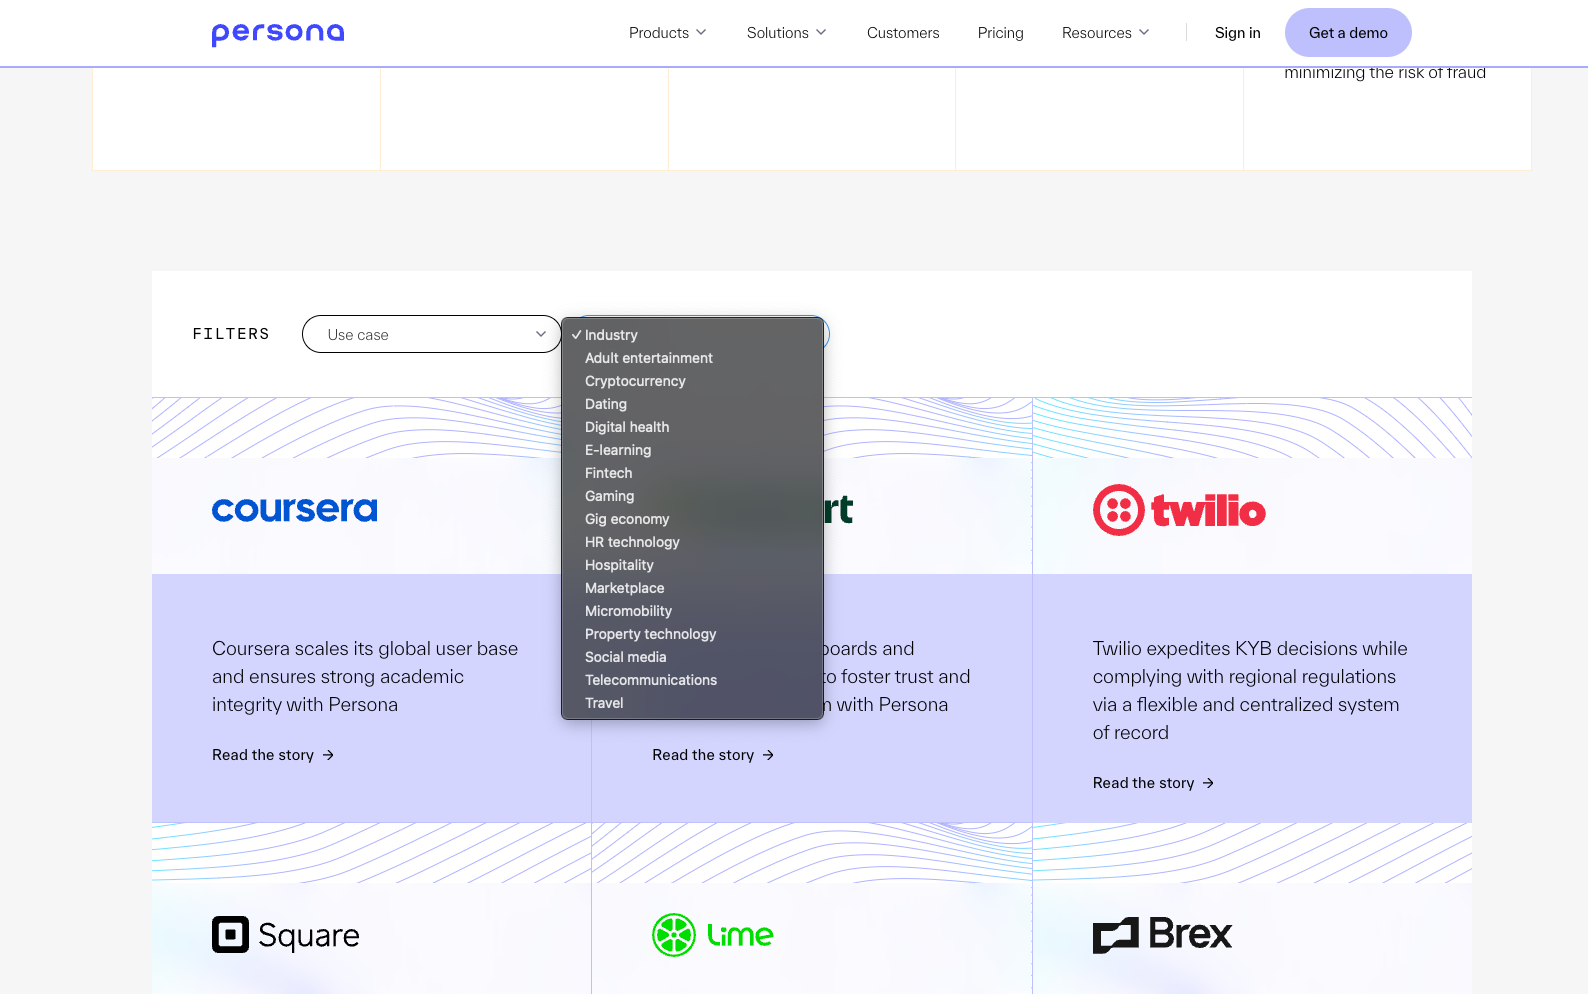Select Marketplace industry option
The width and height of the screenshot is (1588, 994).
point(692,588)
